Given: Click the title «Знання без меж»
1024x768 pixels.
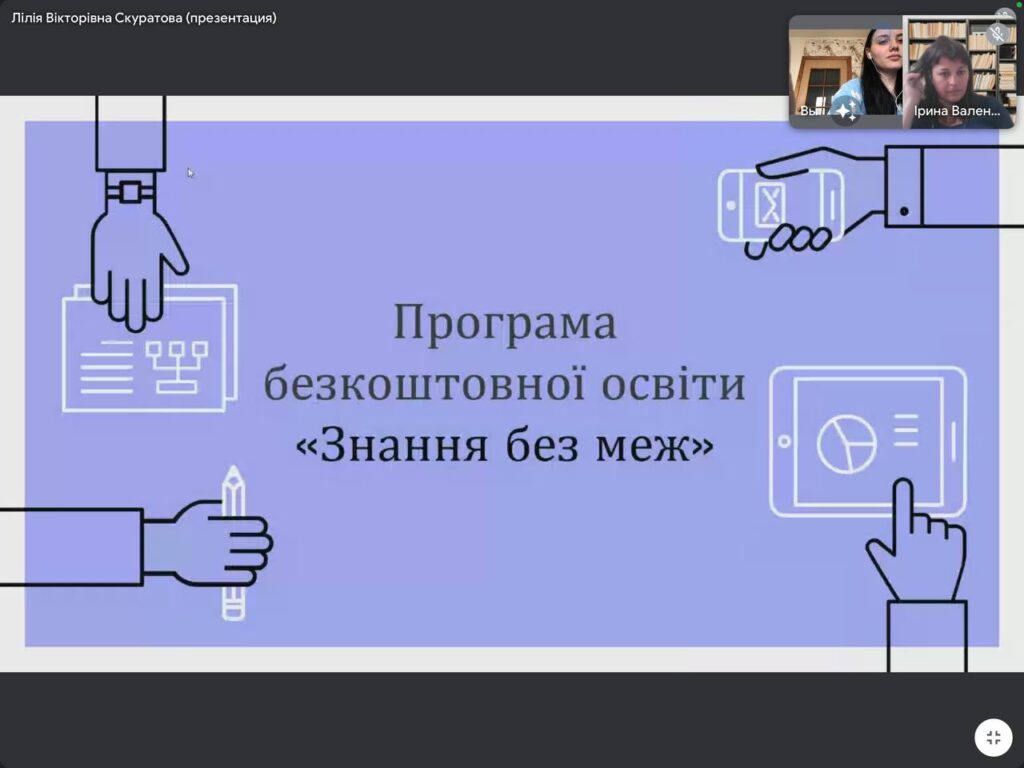Looking at the screenshot, I should (505, 446).
